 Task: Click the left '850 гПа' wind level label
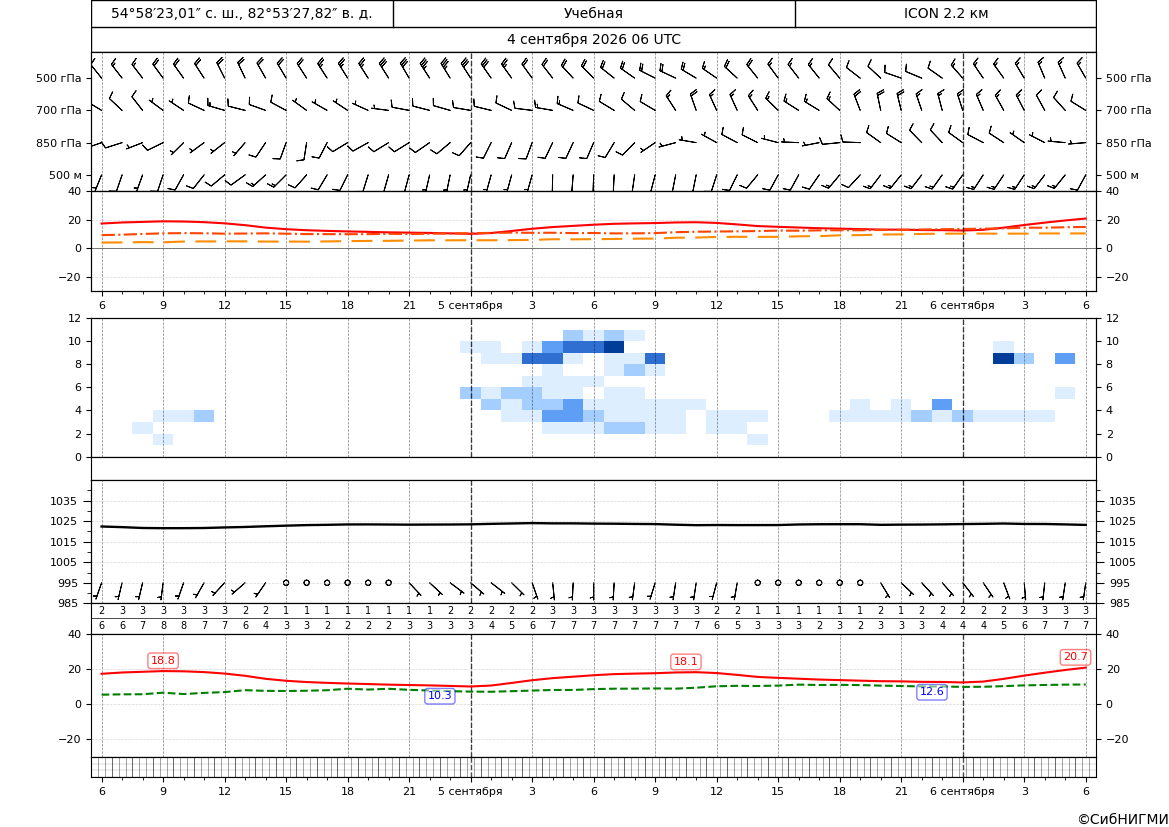tap(59, 143)
